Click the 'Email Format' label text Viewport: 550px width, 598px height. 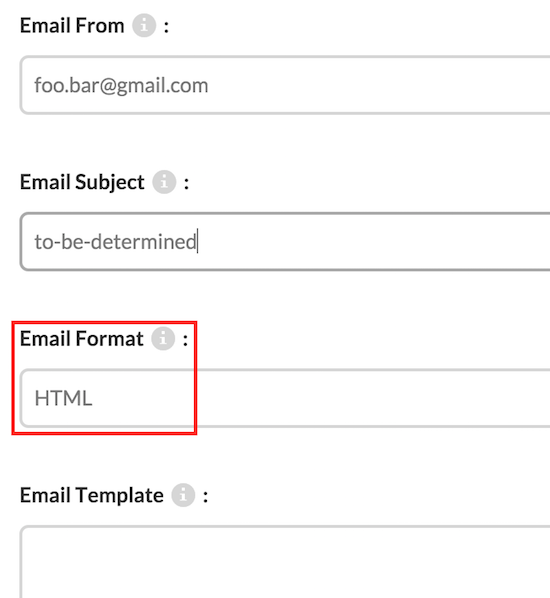coord(82,339)
